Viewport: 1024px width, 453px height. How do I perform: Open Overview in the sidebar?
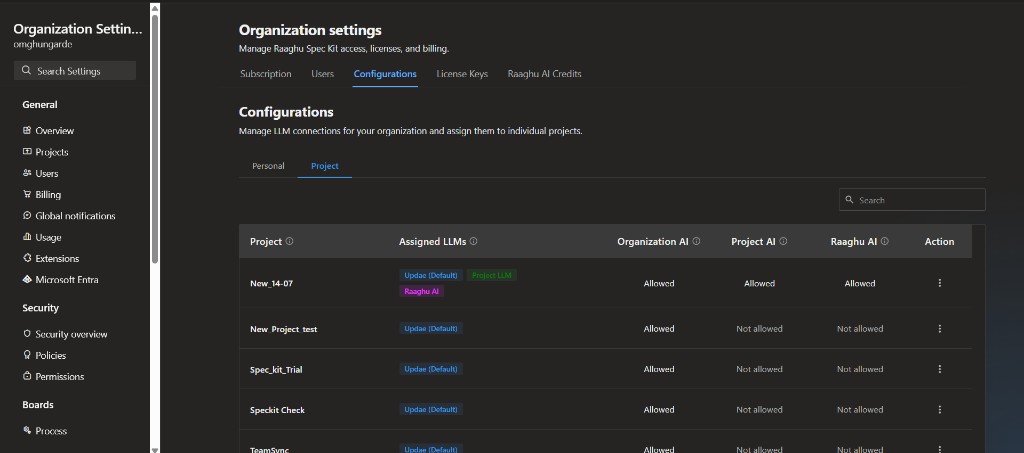tap(55, 131)
